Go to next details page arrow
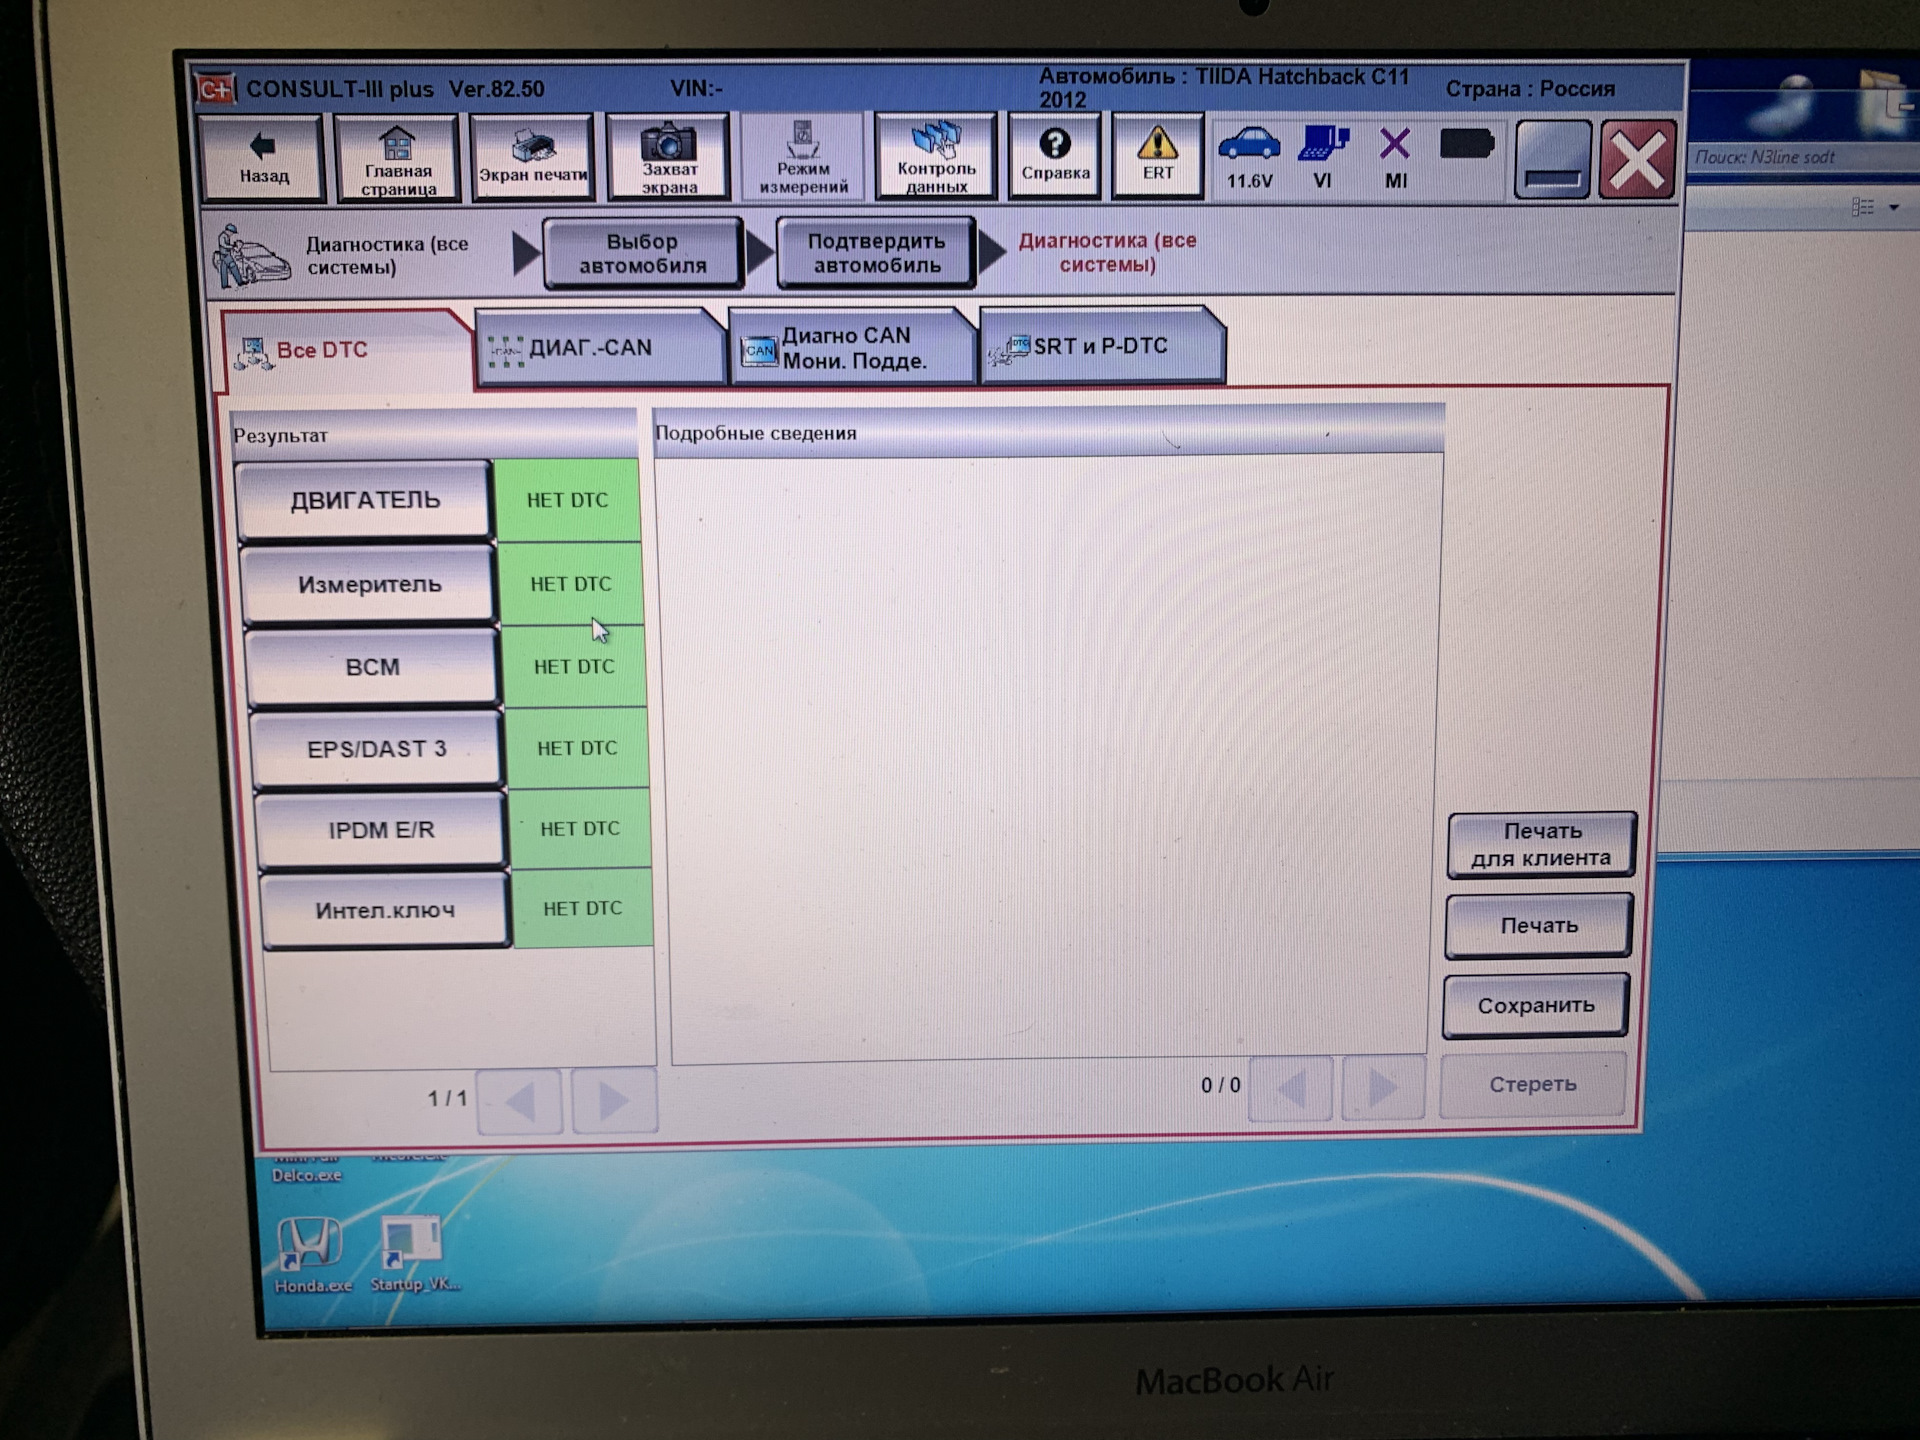 point(1383,1086)
